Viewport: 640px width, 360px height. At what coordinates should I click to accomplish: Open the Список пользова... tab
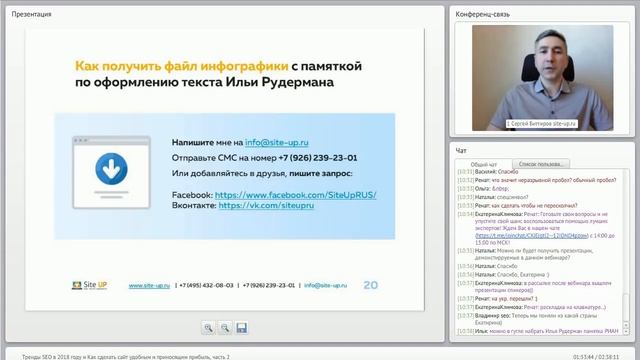[x=541, y=164]
